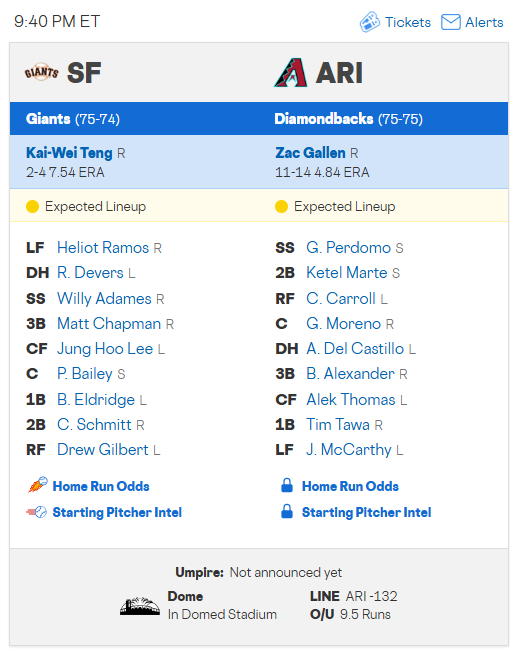Click the Alerts envelope icon
Screen dimensions: 522x654
[x=451, y=22]
